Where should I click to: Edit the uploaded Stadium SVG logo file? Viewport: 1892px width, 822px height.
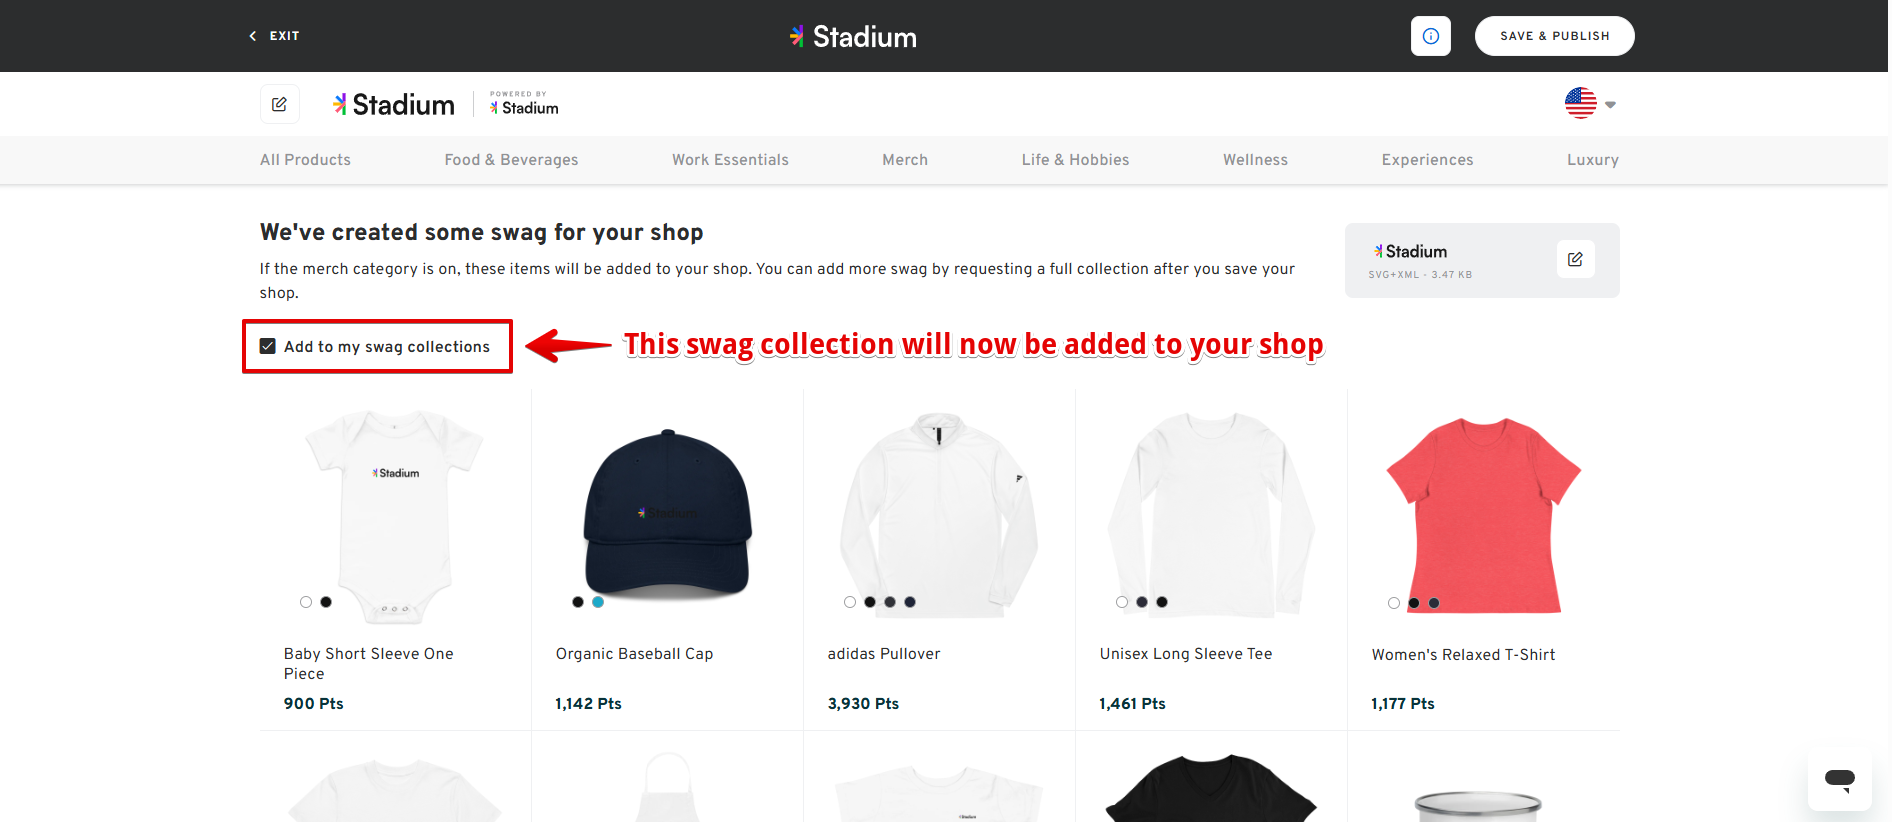pos(1575,259)
